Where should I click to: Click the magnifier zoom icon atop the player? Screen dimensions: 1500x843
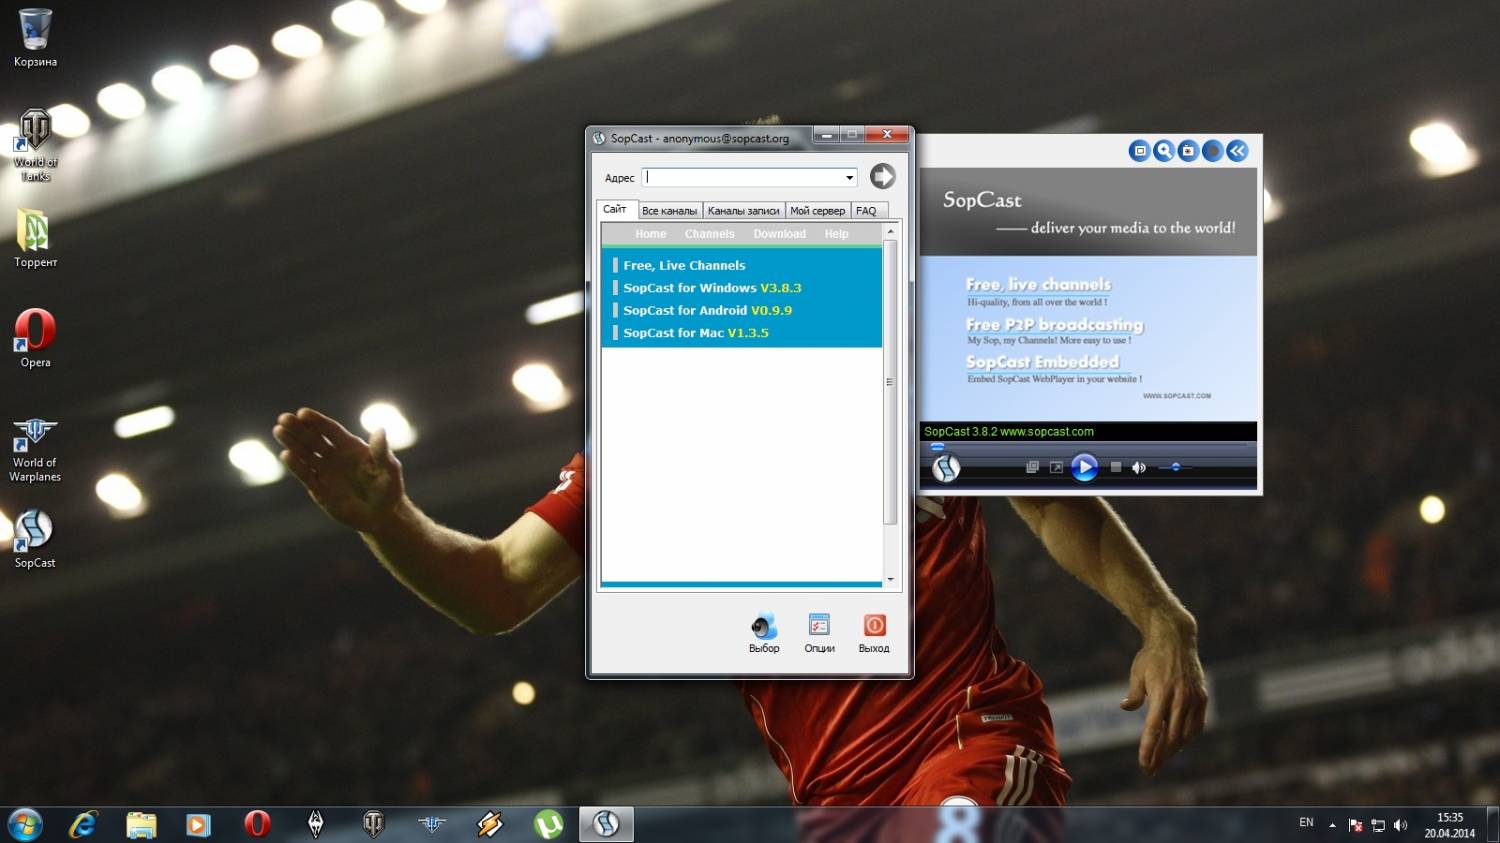coord(1163,151)
